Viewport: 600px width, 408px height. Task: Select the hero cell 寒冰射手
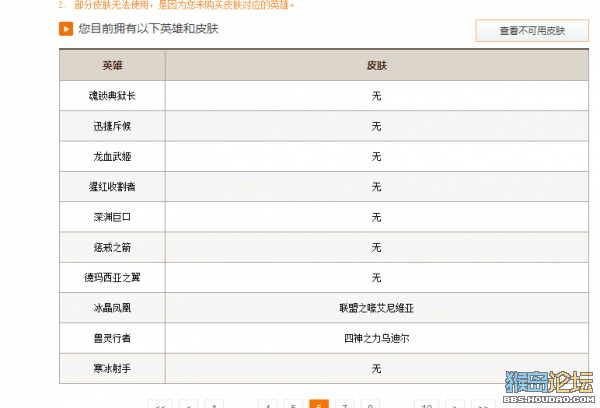112,368
